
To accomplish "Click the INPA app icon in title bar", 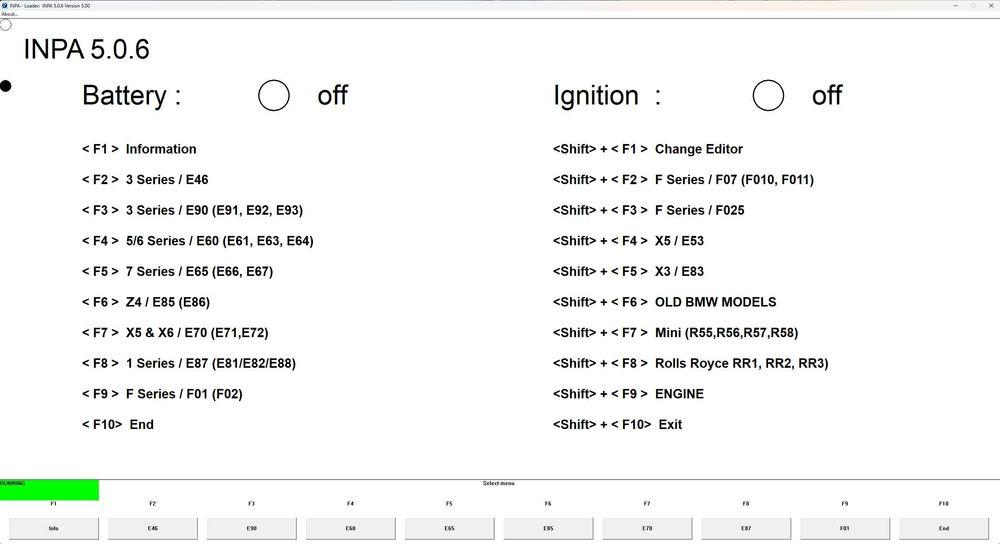I will tap(5, 5).
